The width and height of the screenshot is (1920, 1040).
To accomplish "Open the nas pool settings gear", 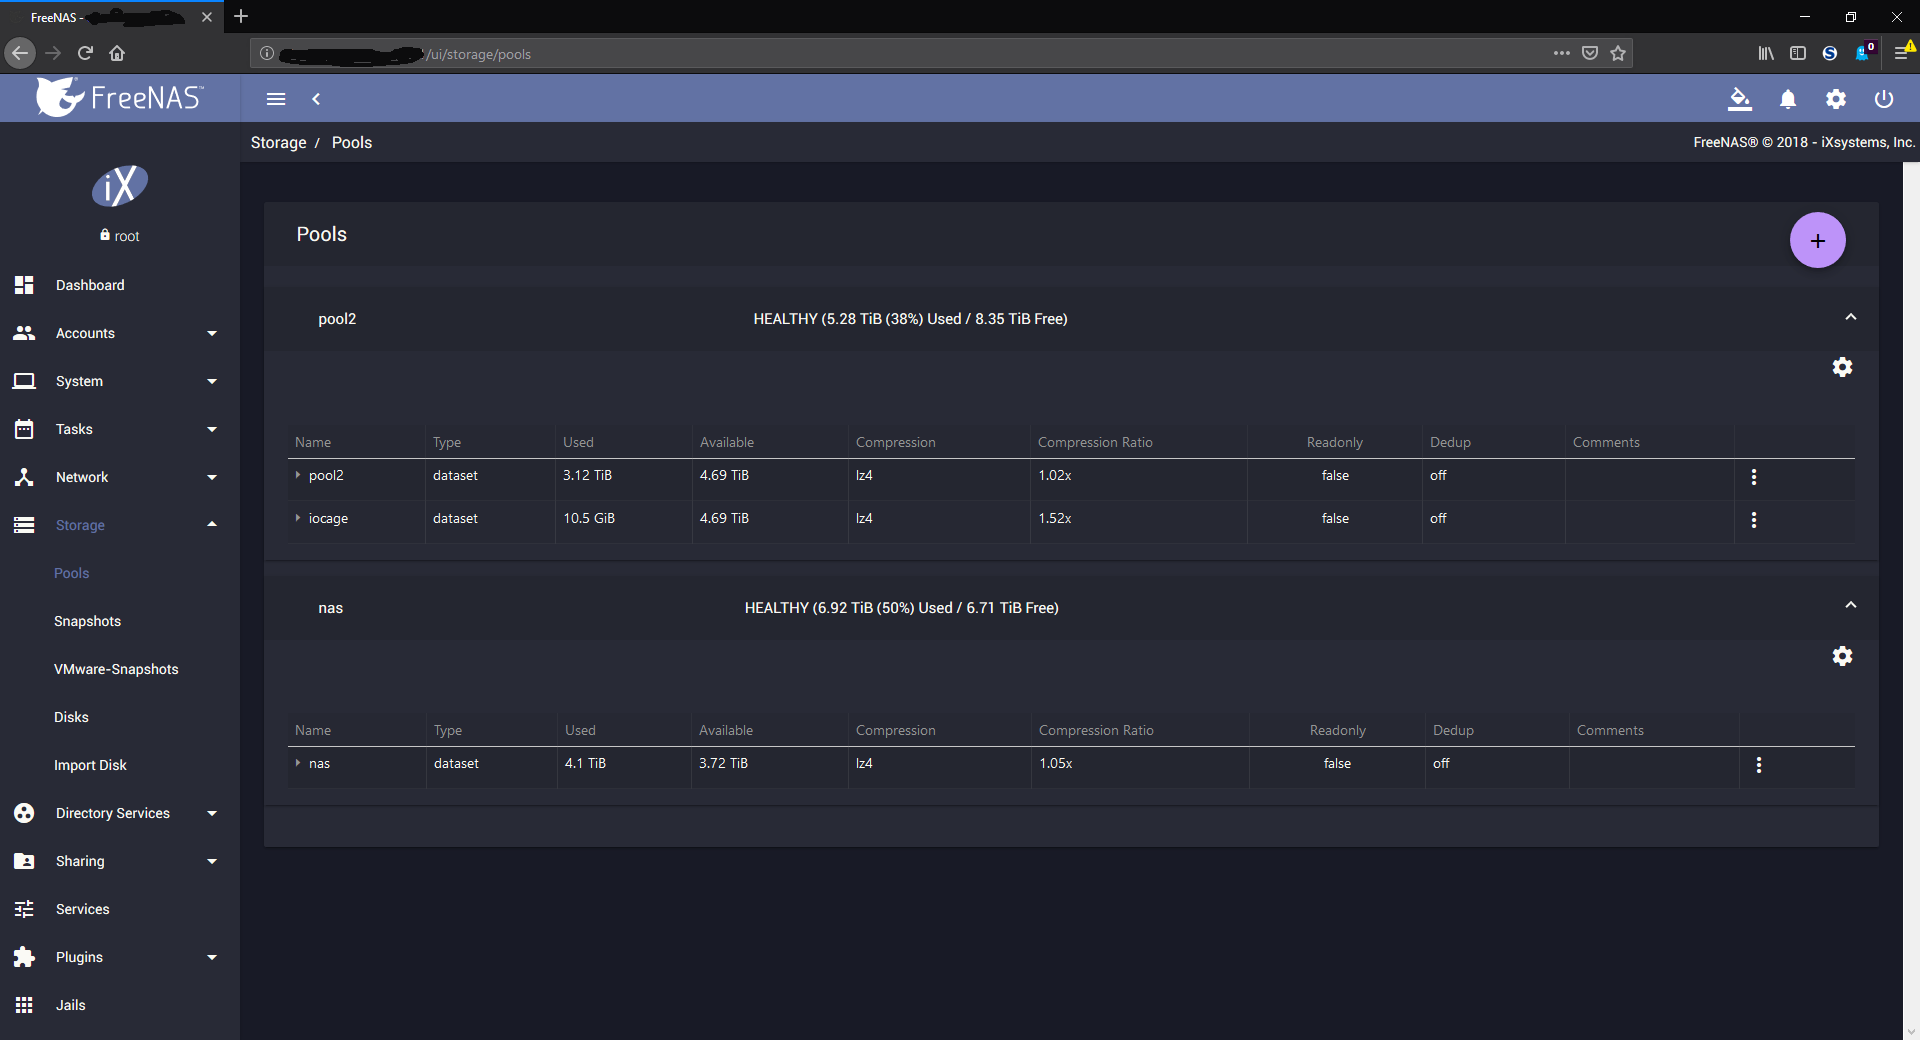I will [x=1842, y=656].
